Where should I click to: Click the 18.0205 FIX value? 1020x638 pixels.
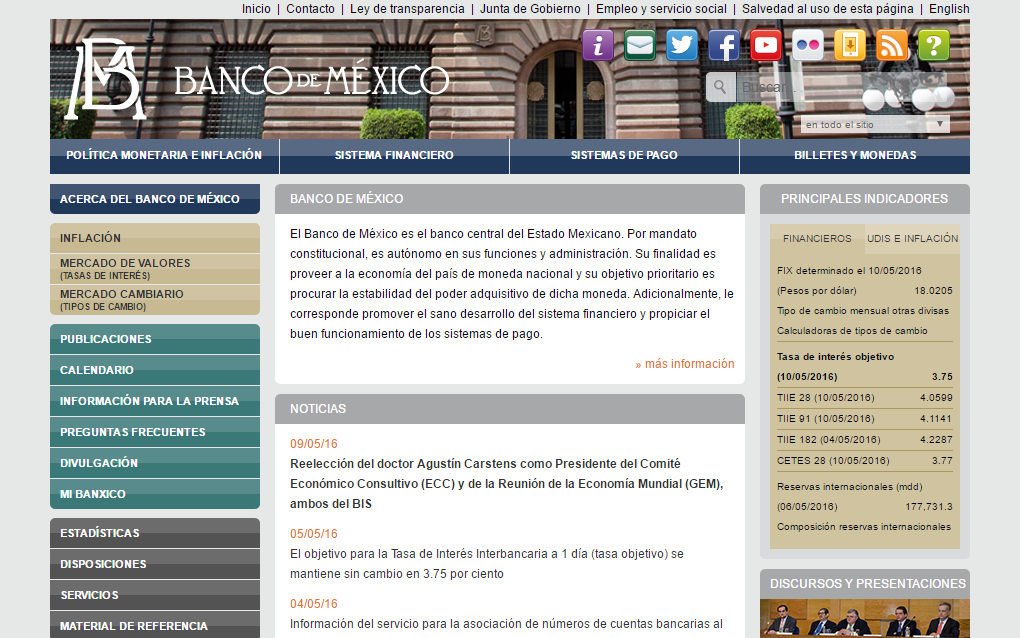pyautogui.click(x=933, y=291)
